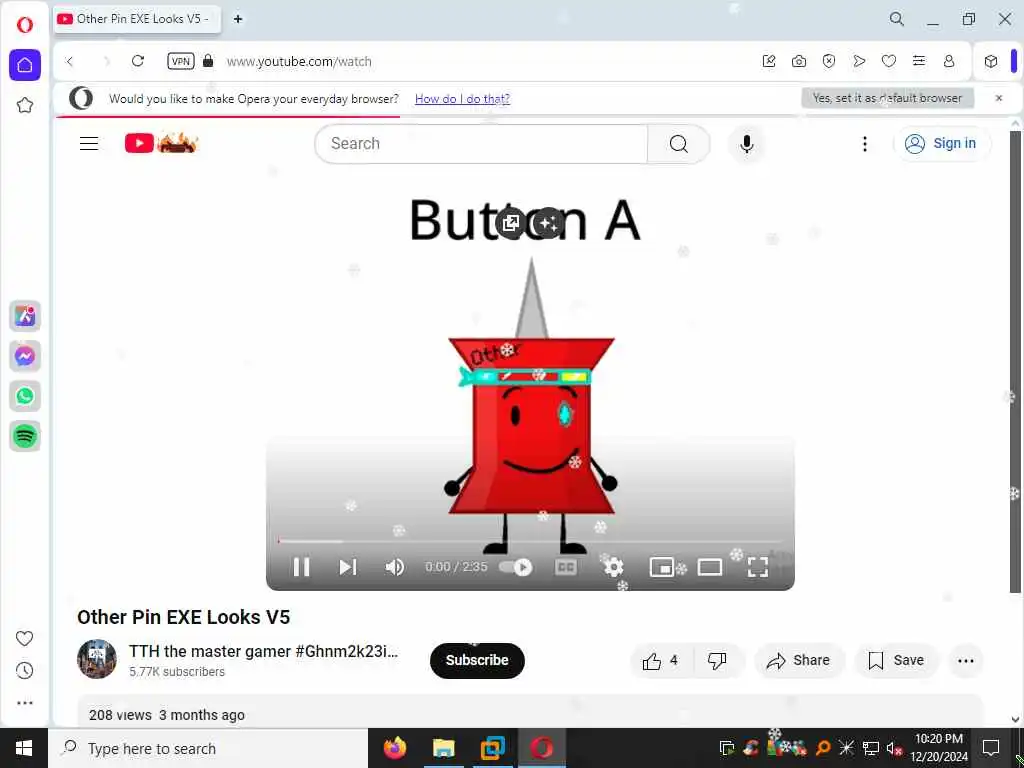Go to Opera start page home icon
Screen dimensions: 1024x768
click(x=25, y=65)
